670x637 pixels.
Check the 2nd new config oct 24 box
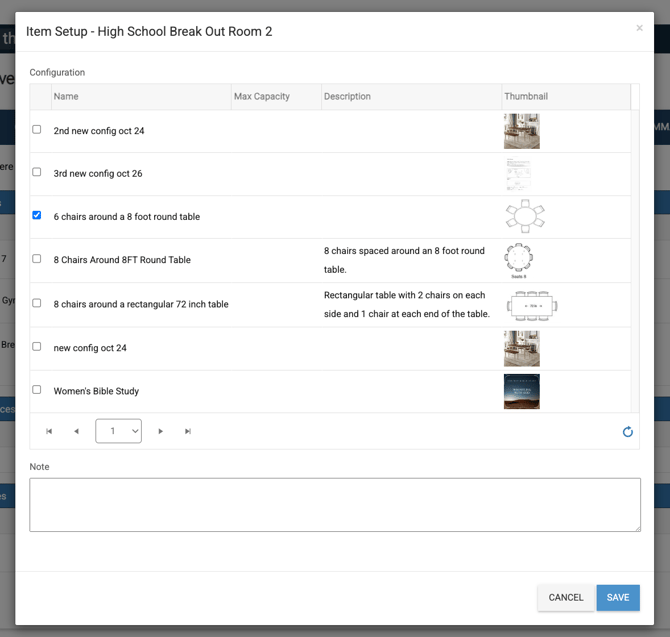click(x=37, y=129)
